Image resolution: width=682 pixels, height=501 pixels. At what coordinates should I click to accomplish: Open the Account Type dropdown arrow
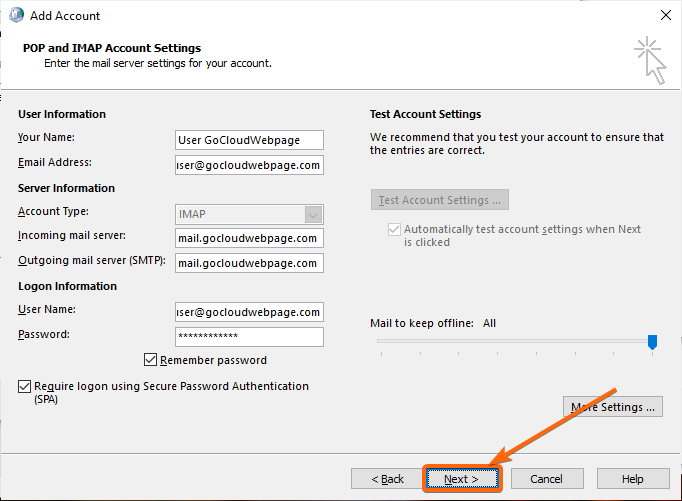pyautogui.click(x=313, y=214)
